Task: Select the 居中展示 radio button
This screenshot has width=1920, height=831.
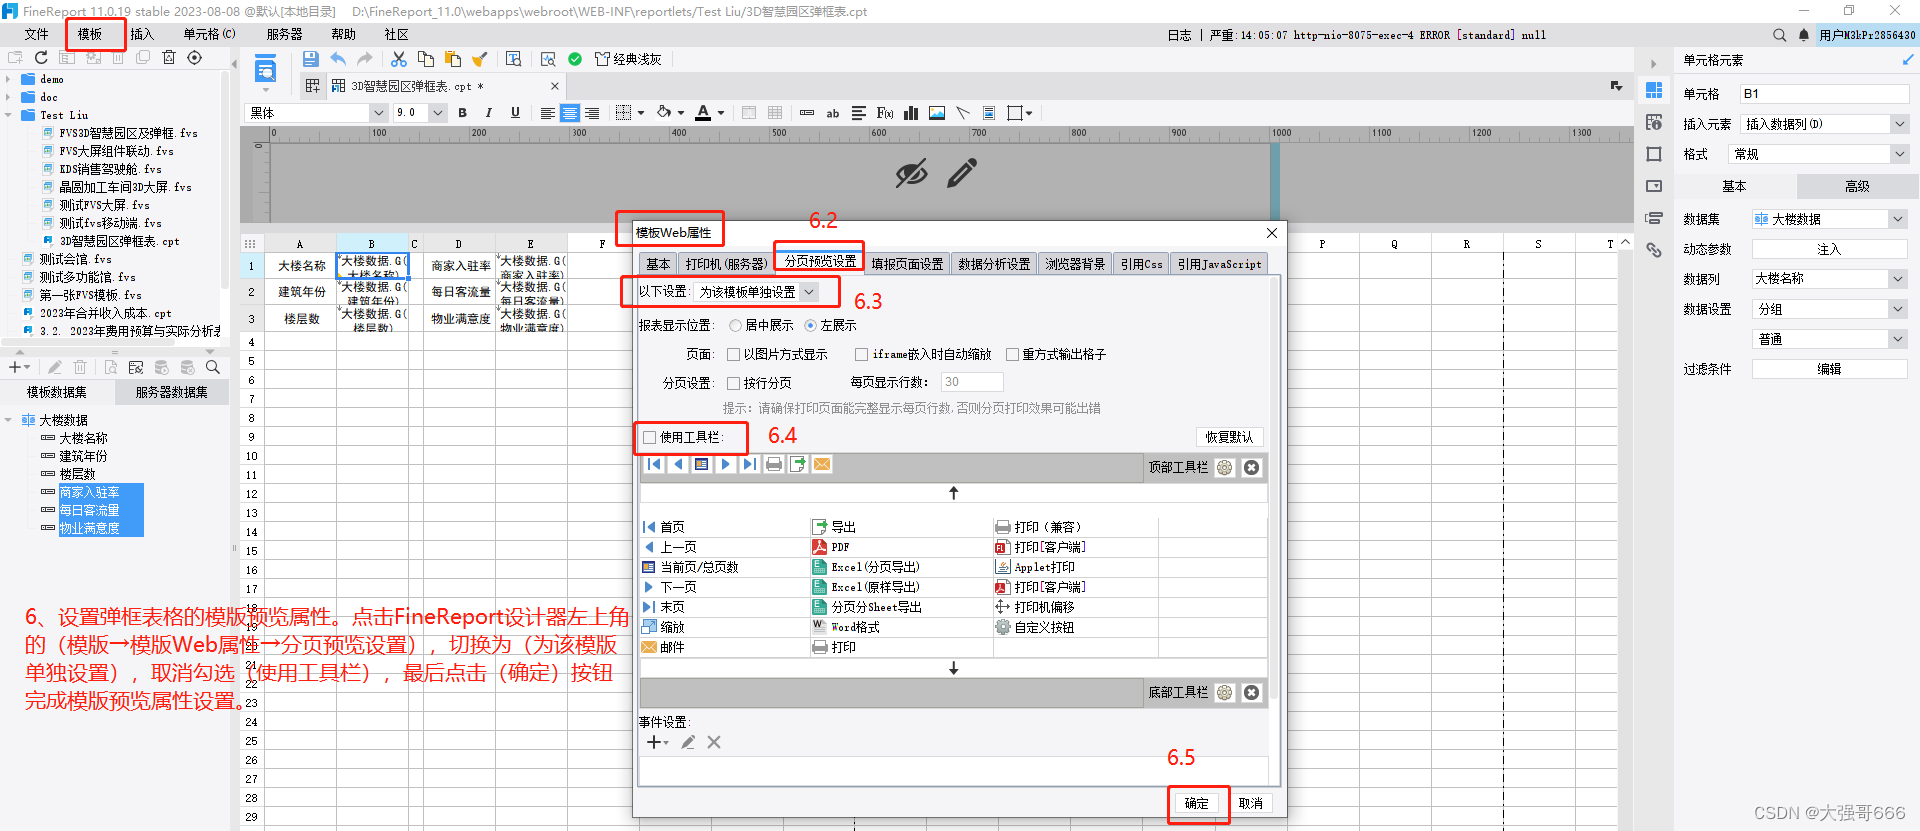Action: (x=735, y=325)
